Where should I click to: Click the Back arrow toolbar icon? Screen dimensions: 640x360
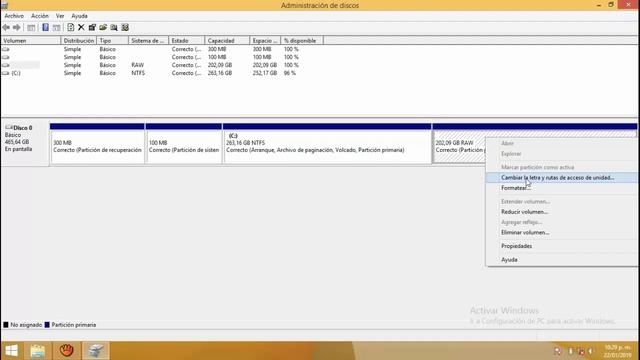(6, 27)
